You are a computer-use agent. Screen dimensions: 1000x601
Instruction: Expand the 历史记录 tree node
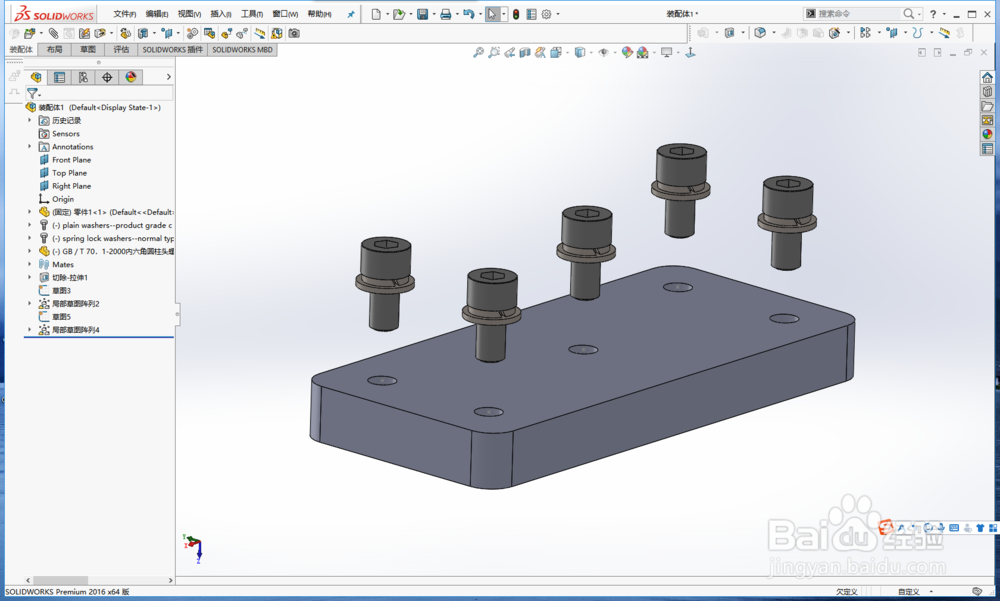pos(29,120)
